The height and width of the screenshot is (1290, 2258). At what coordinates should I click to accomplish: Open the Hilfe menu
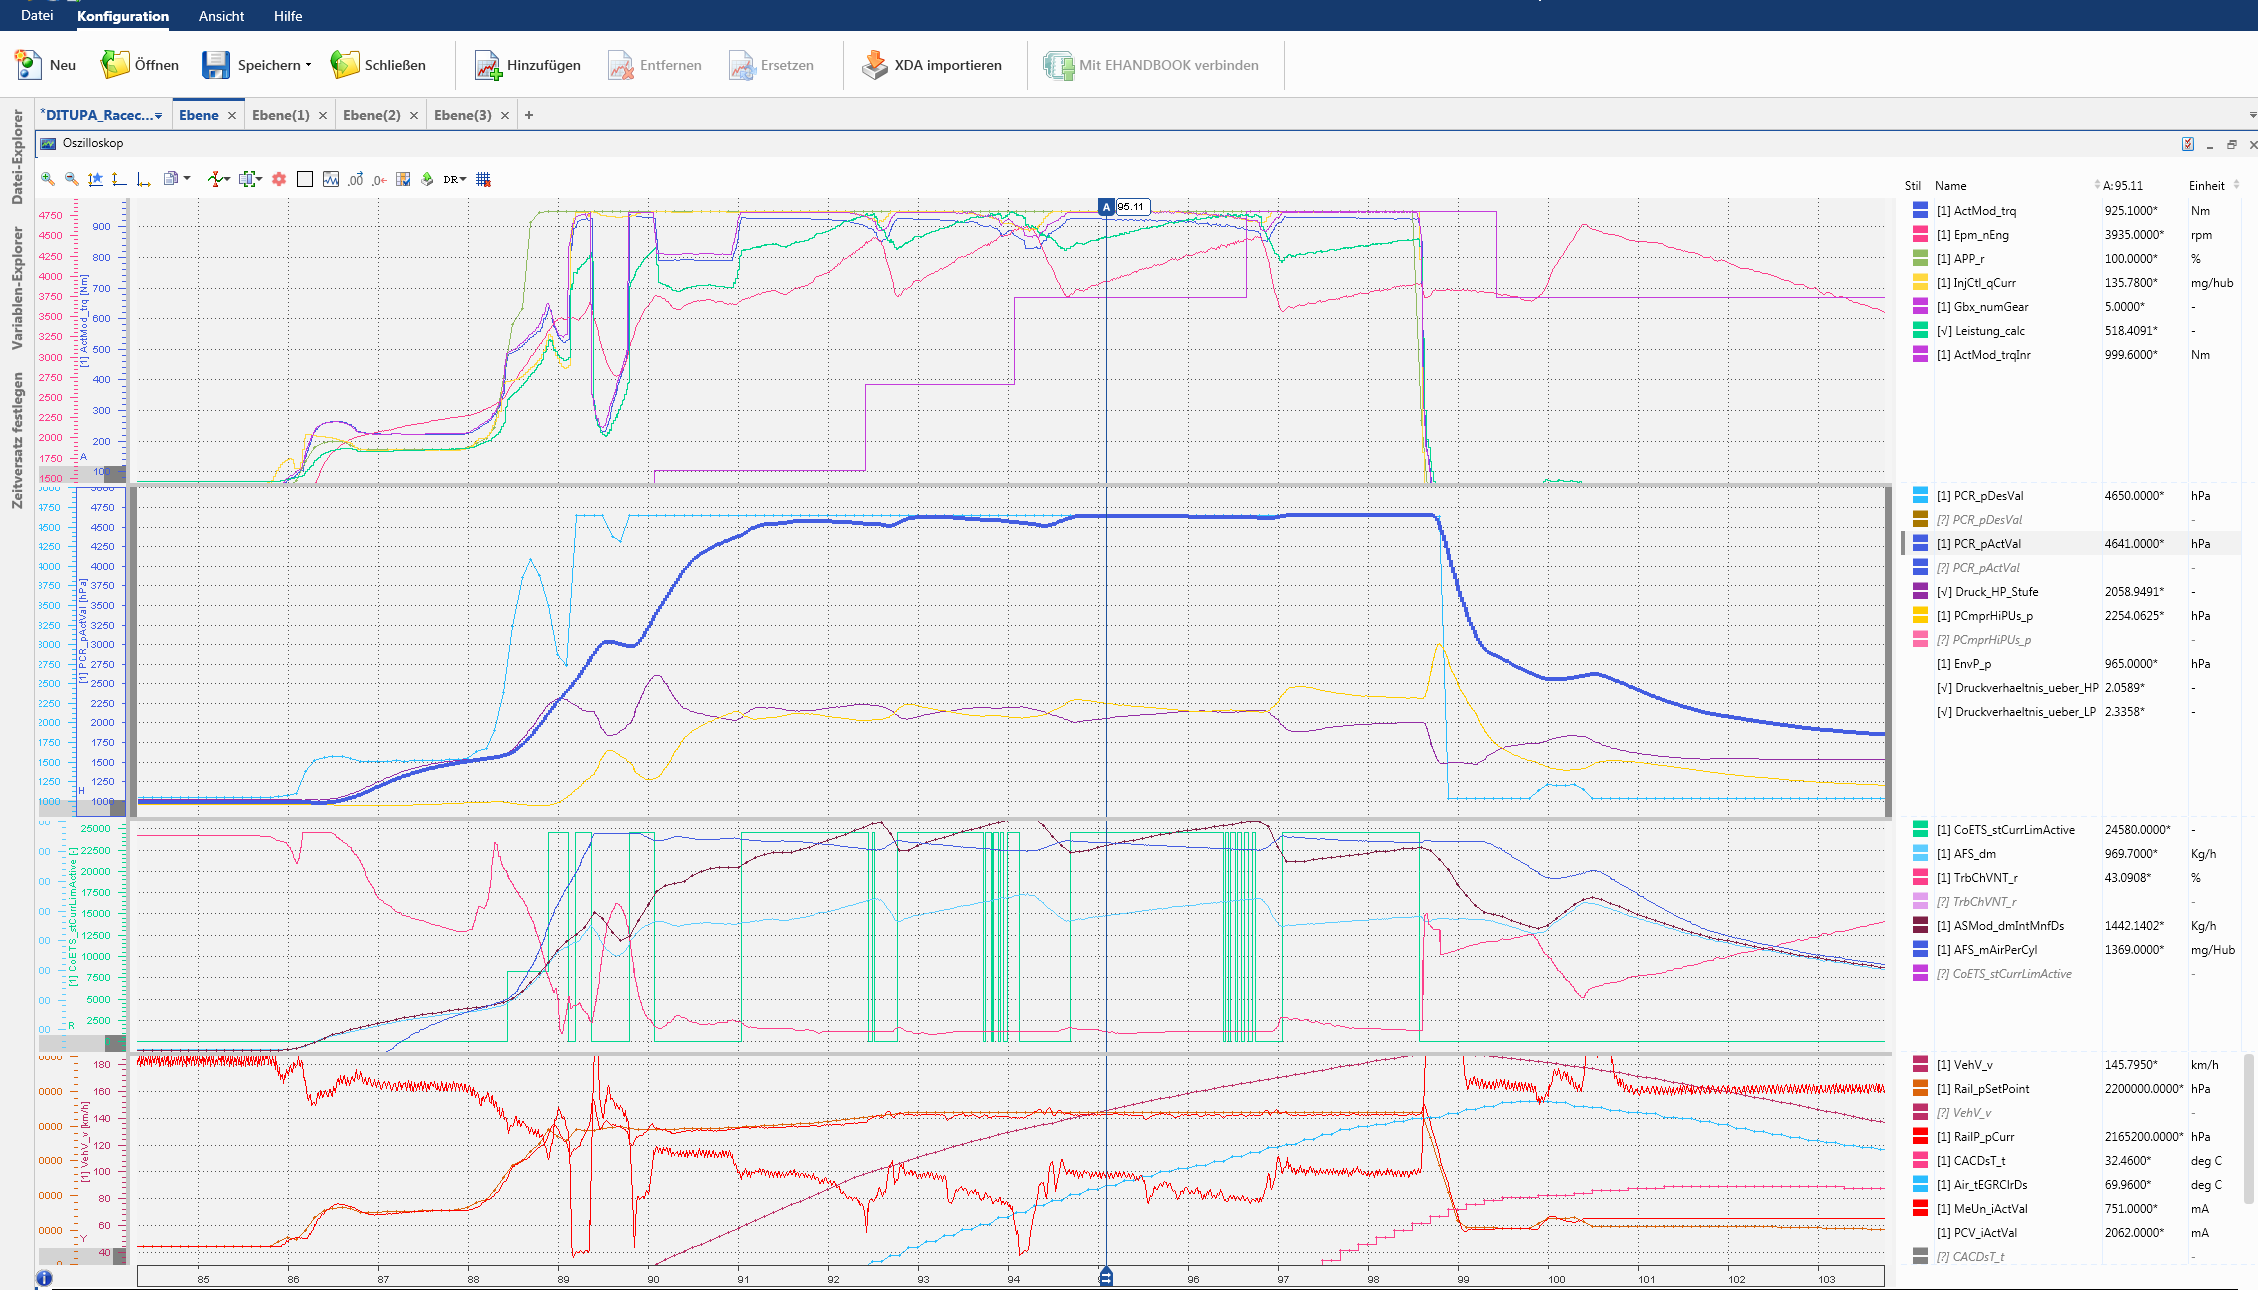[x=288, y=16]
